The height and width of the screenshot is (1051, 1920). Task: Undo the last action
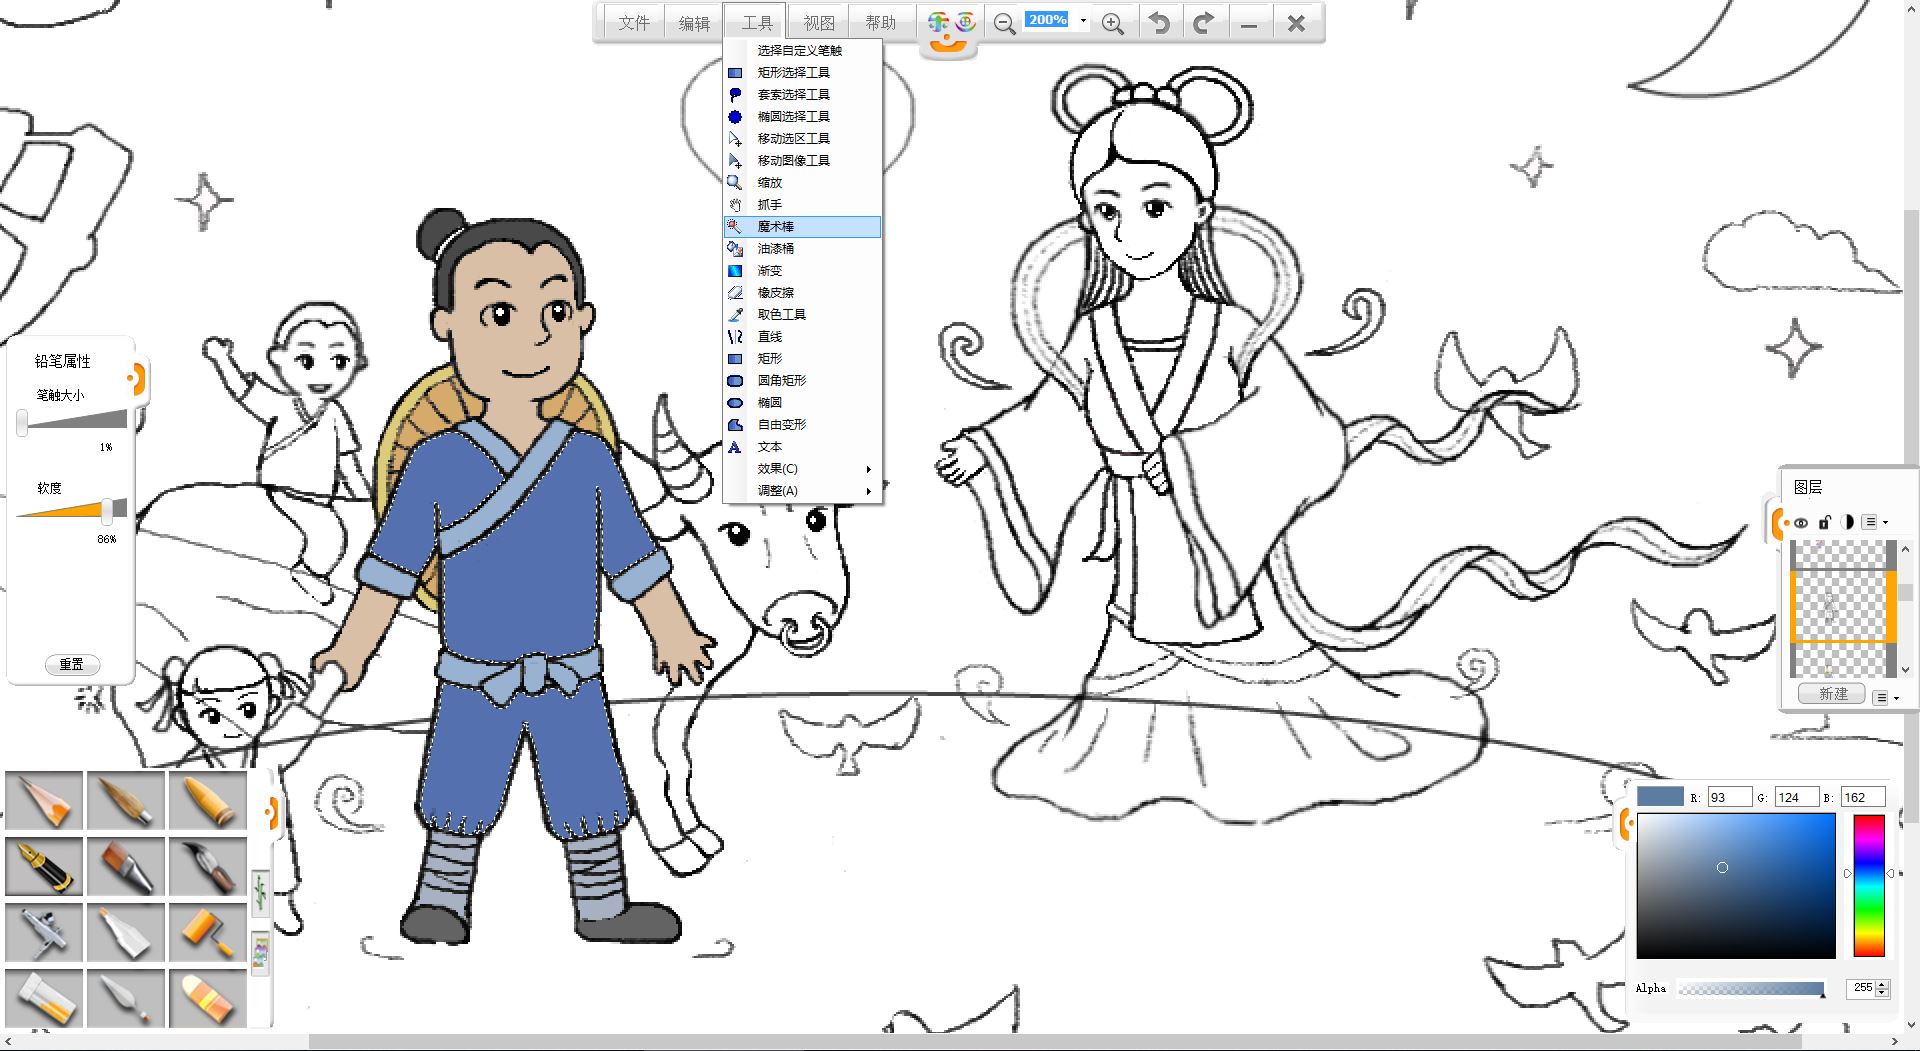coord(1159,23)
